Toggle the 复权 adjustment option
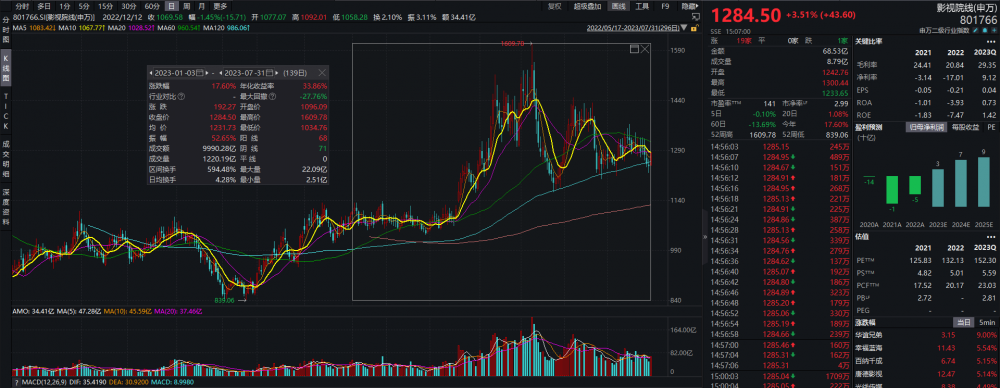1000x388 pixels. coord(555,6)
